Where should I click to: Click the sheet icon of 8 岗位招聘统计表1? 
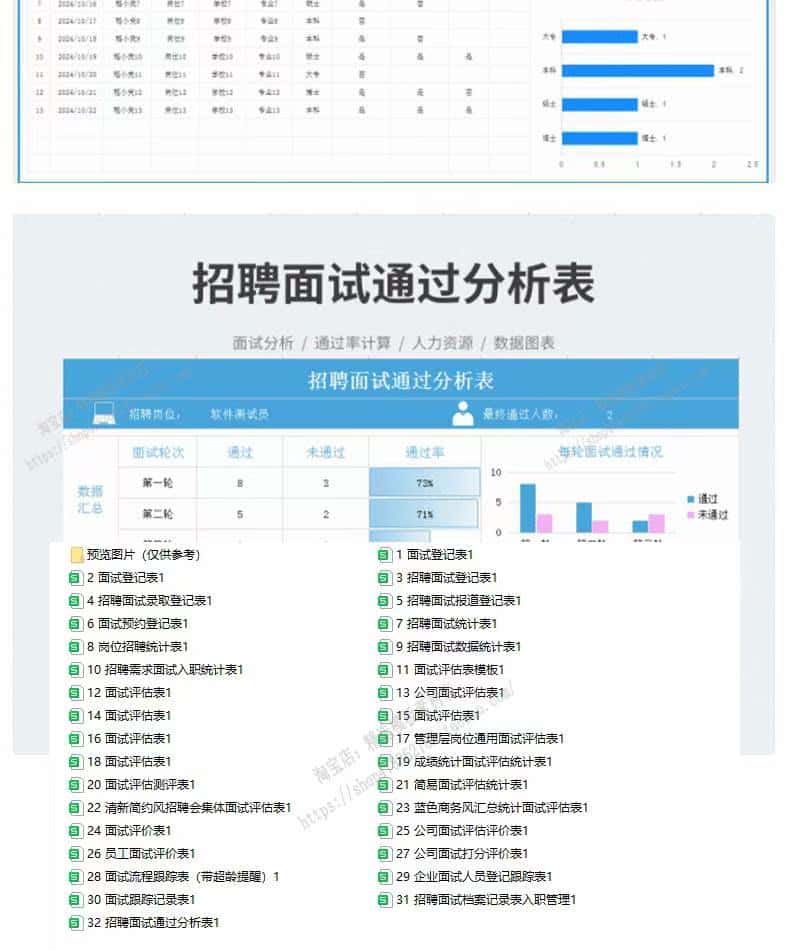75,646
